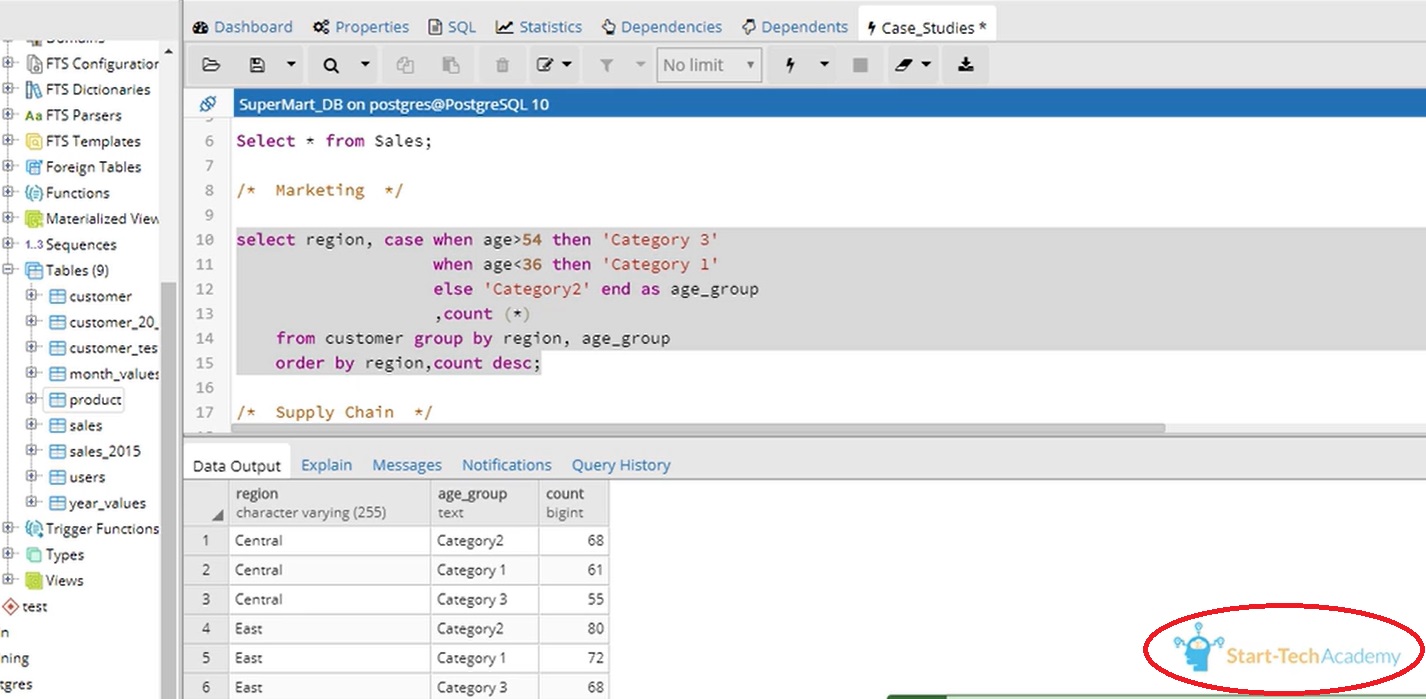Open the Notifications tab
The width and height of the screenshot is (1426, 699).
point(507,465)
